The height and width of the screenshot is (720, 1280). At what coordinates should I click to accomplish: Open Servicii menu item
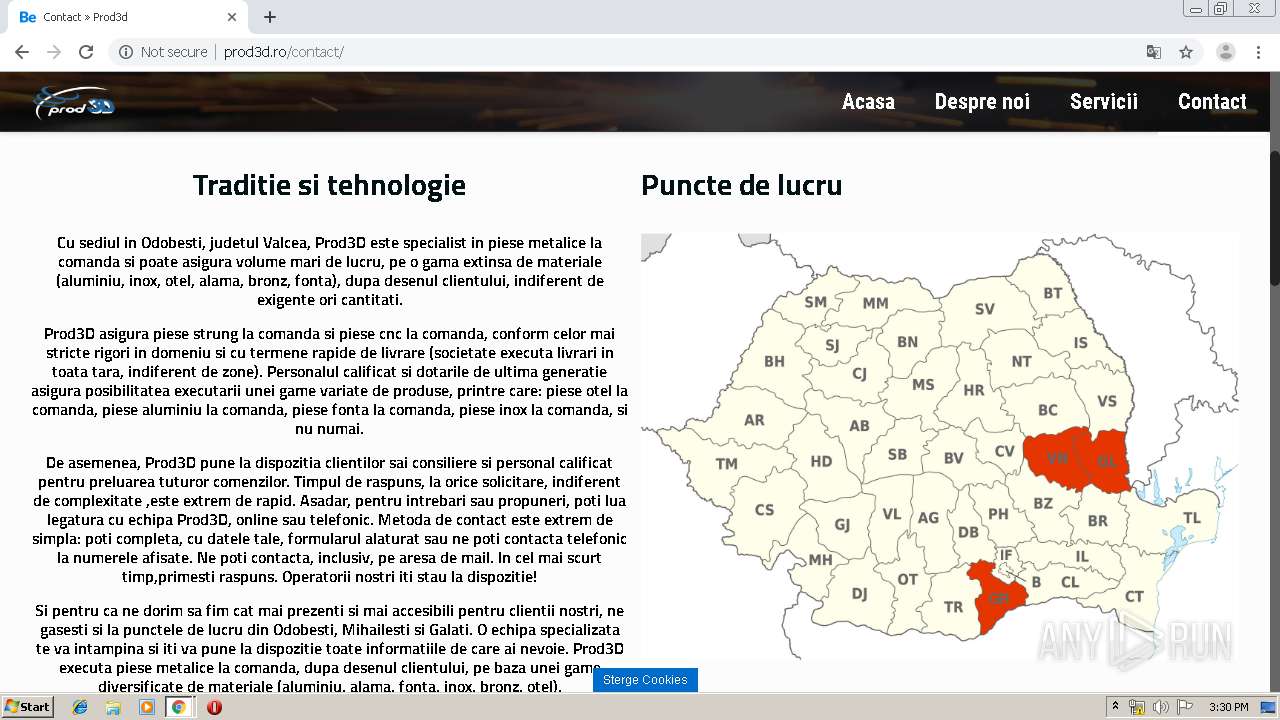1104,101
